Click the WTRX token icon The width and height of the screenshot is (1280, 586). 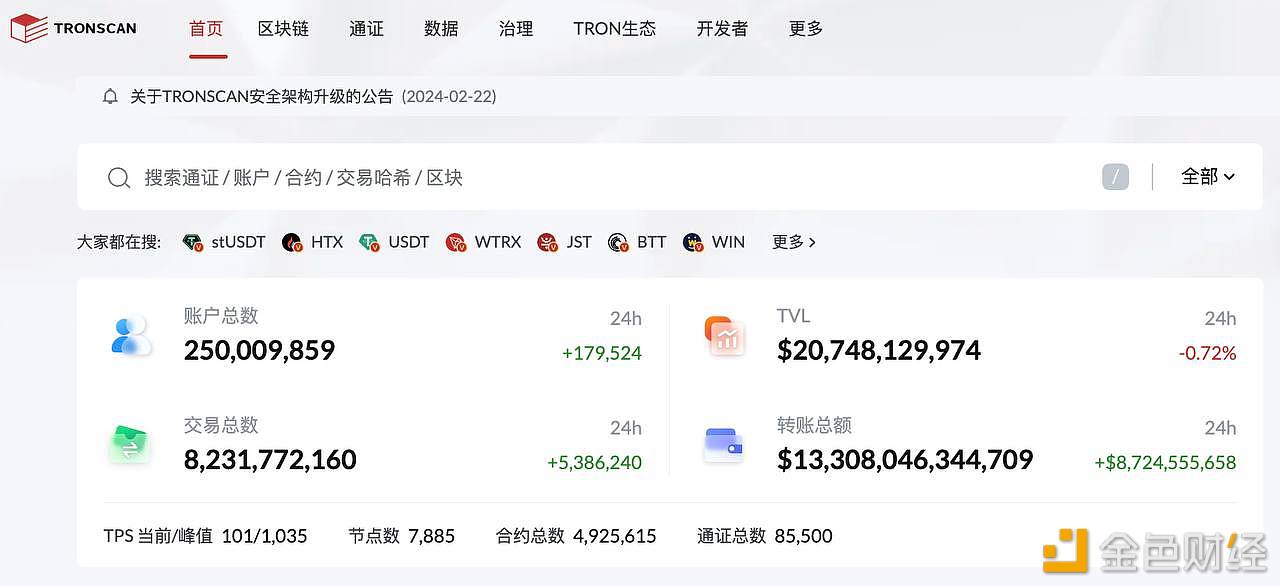pos(456,242)
